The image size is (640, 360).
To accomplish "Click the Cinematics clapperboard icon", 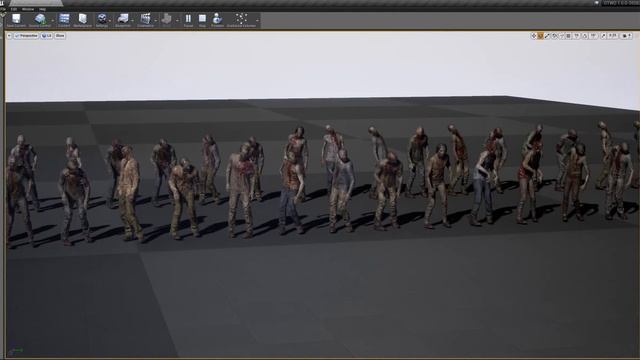I will tap(145, 20).
